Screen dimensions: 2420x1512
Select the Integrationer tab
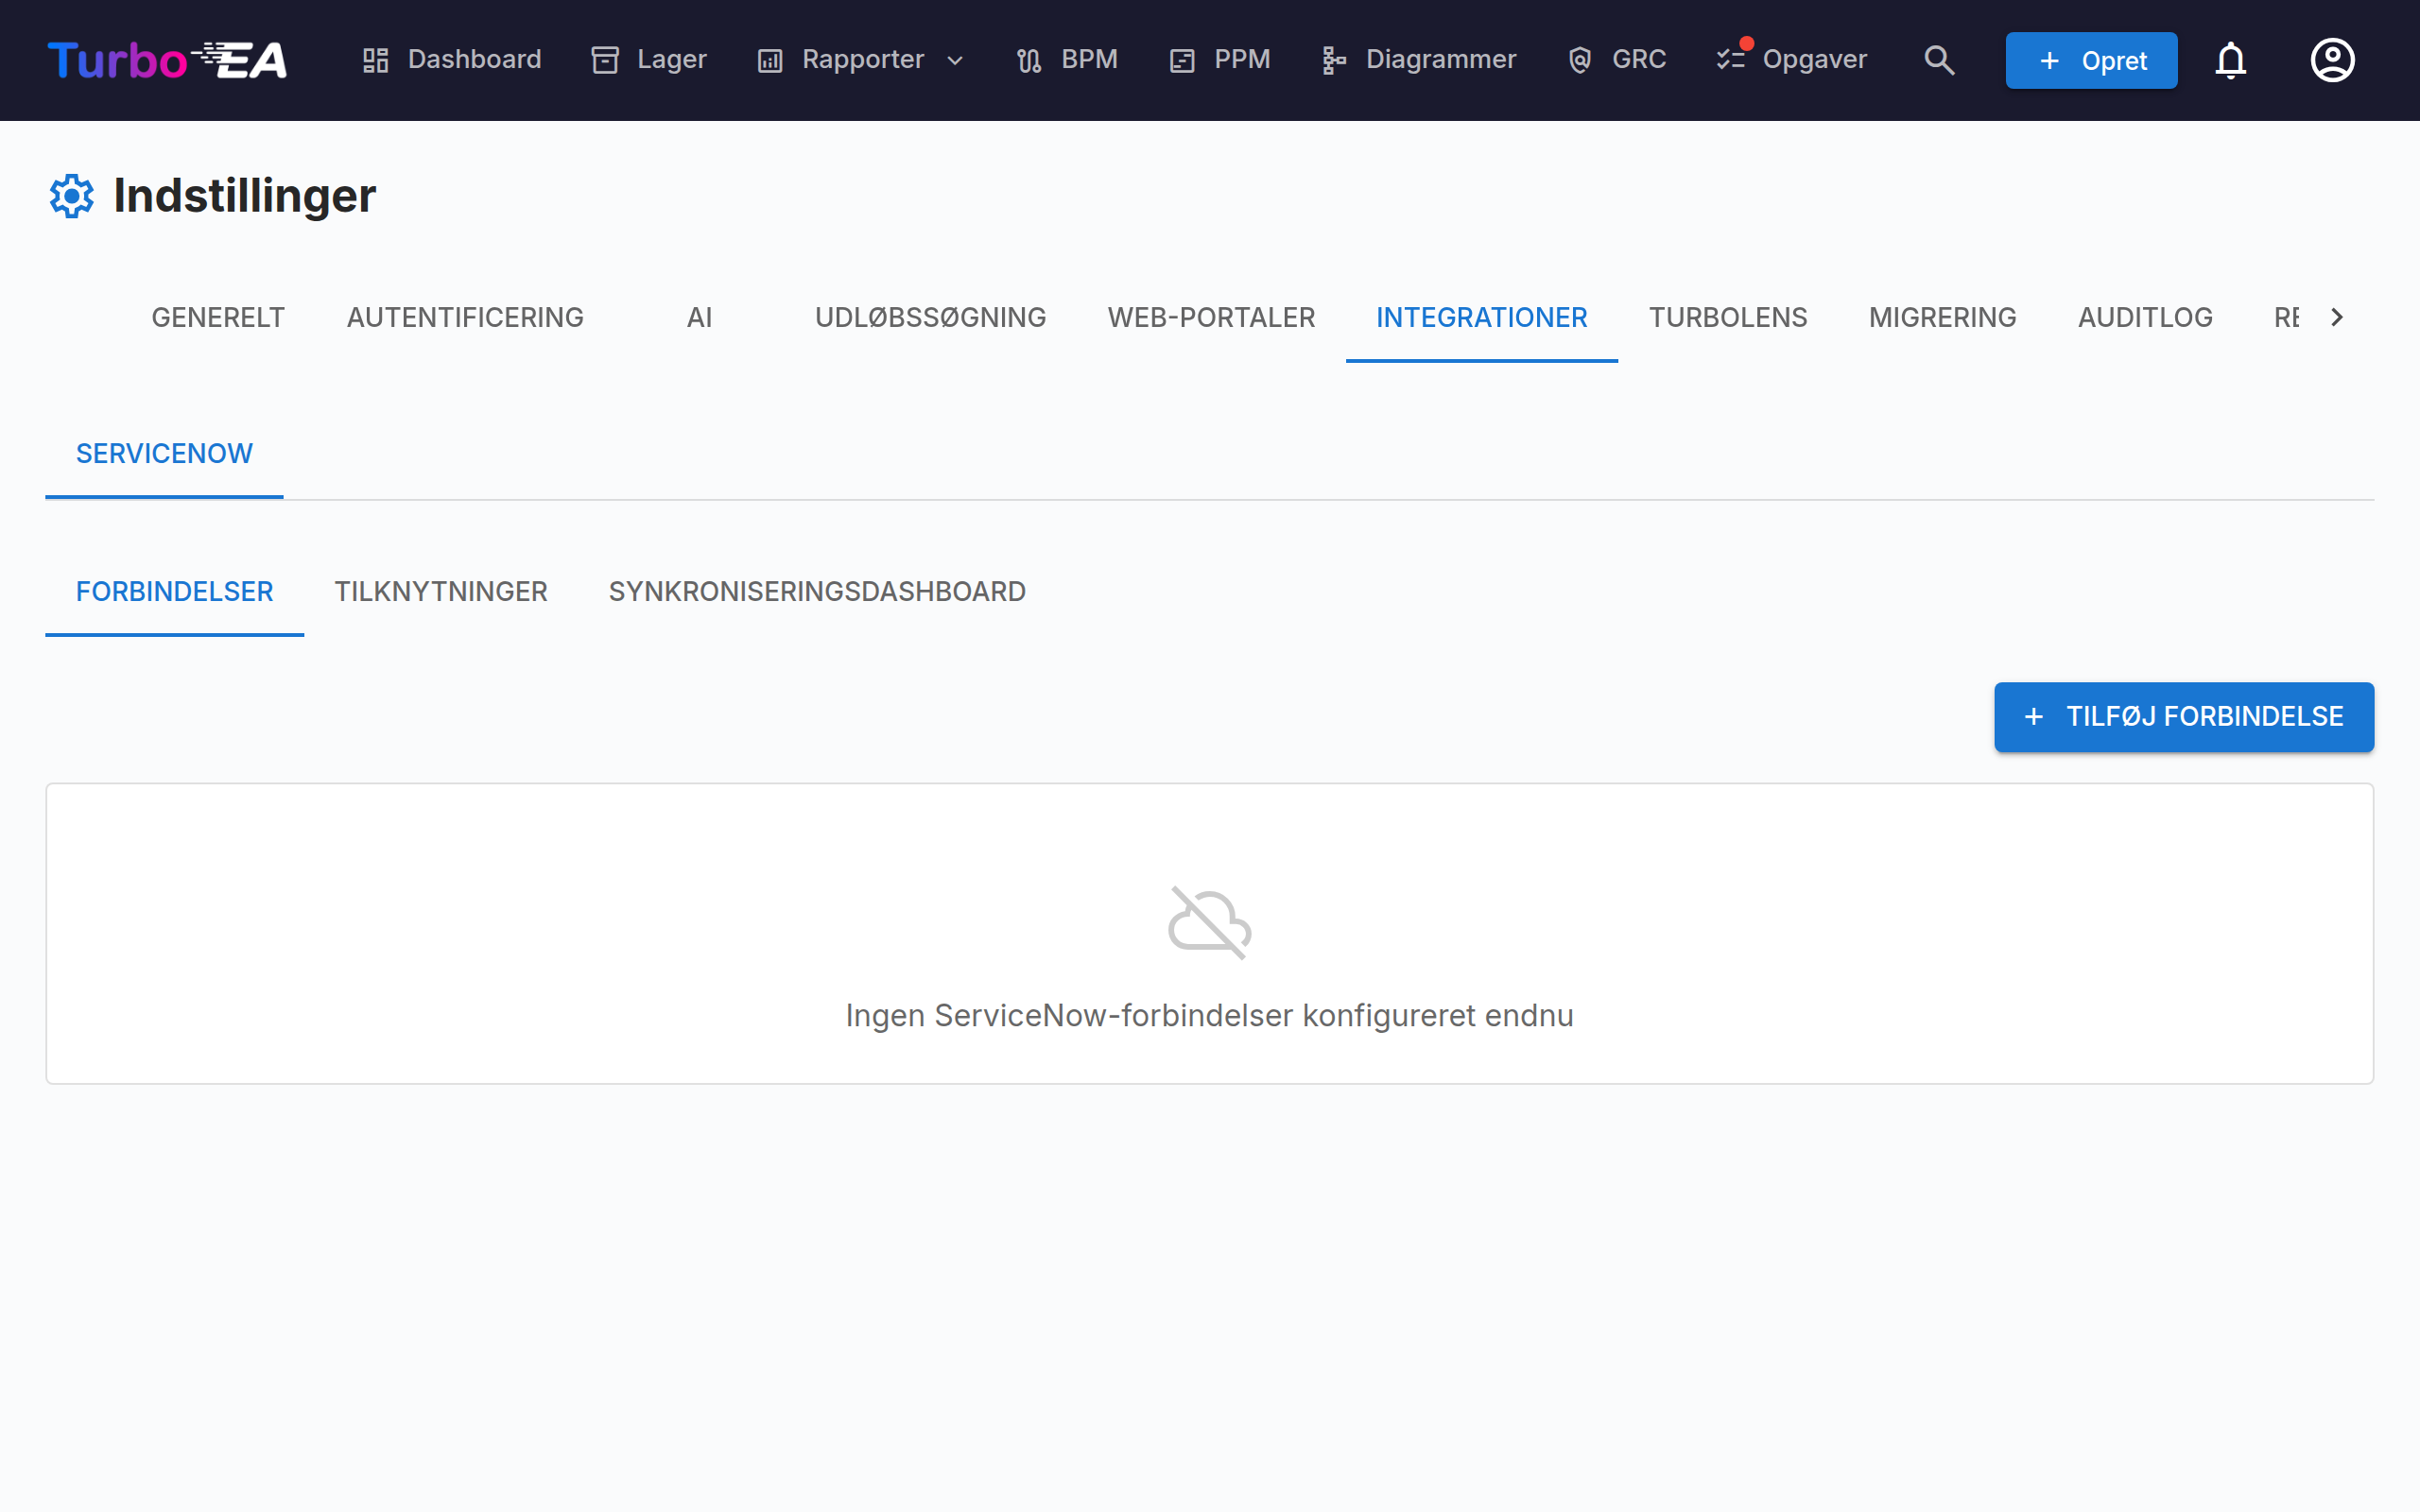coord(1481,317)
